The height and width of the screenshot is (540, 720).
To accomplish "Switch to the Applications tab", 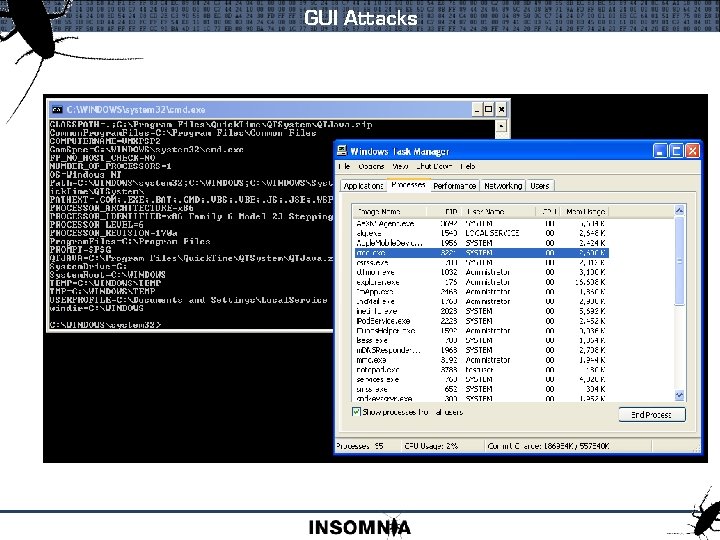I will [363, 186].
